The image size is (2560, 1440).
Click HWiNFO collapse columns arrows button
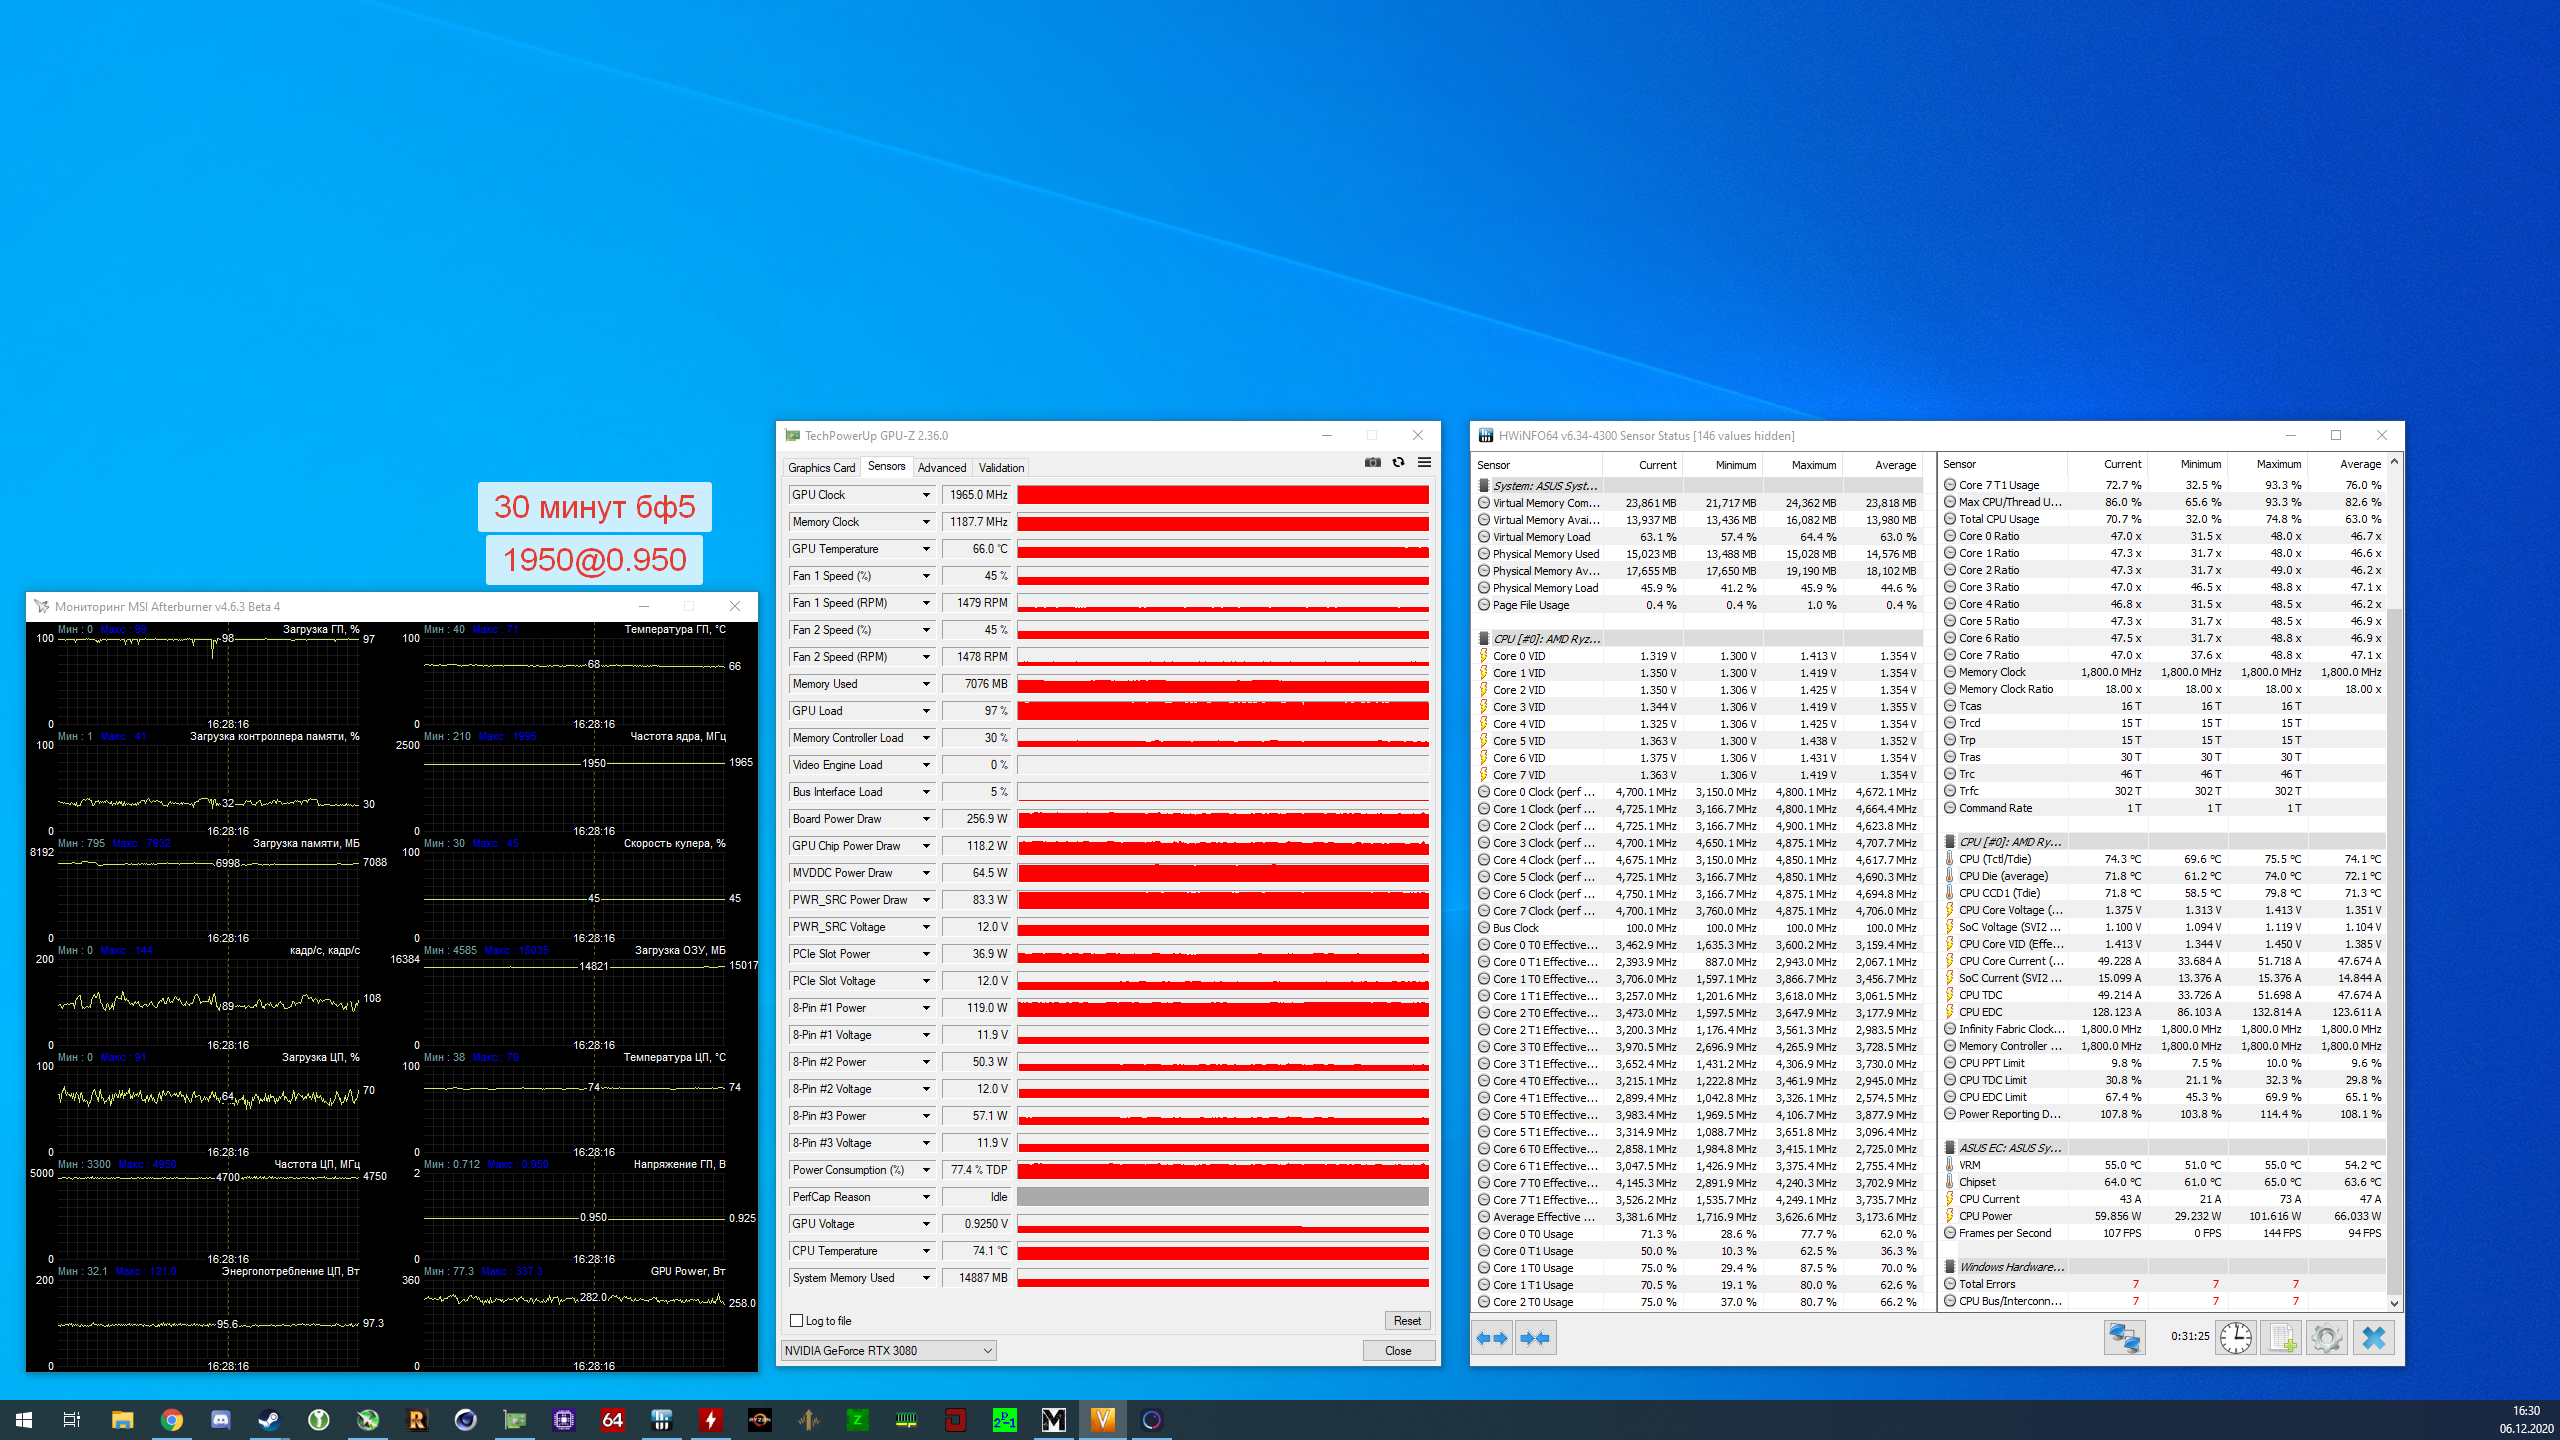[x=1535, y=1338]
